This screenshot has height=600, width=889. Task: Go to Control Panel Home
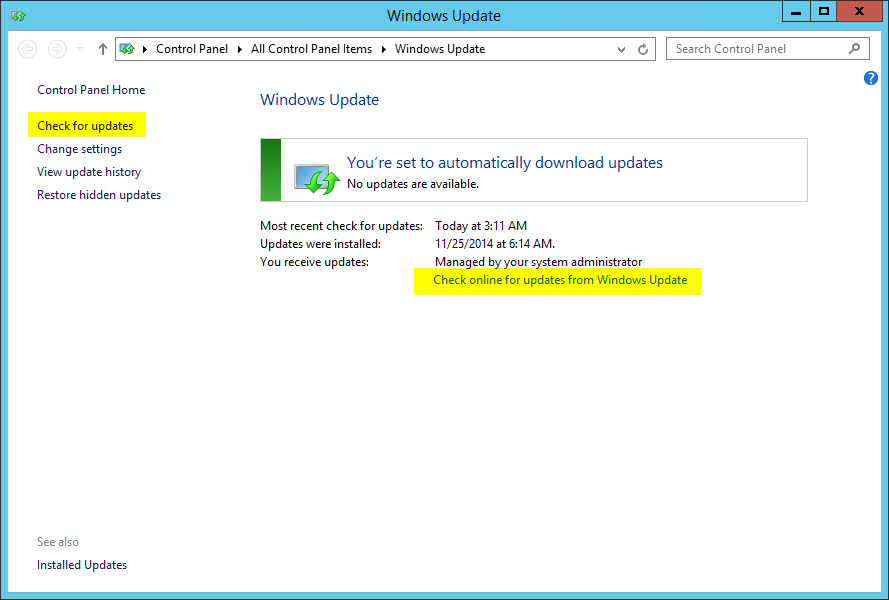click(x=91, y=90)
